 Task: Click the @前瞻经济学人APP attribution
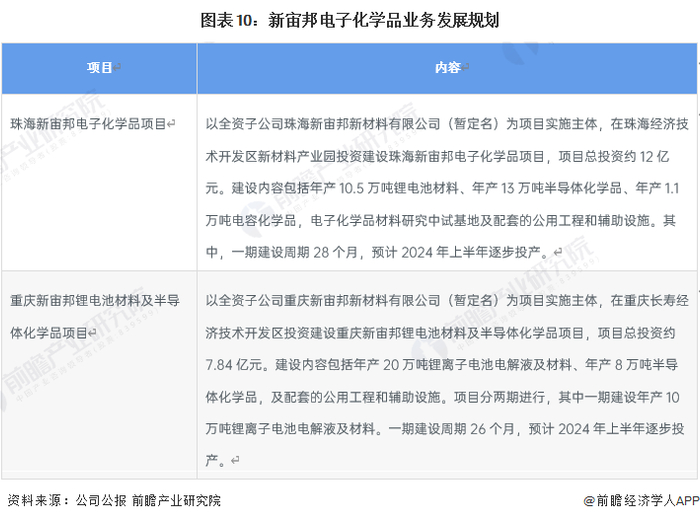(641, 500)
